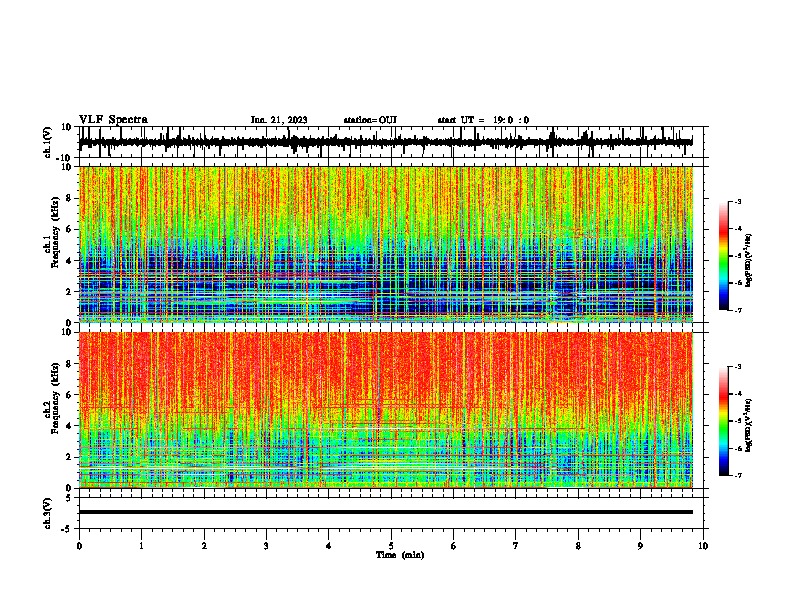Click the ch.2 colorbar top value "-3"
792x612 pixels.
pos(738,367)
